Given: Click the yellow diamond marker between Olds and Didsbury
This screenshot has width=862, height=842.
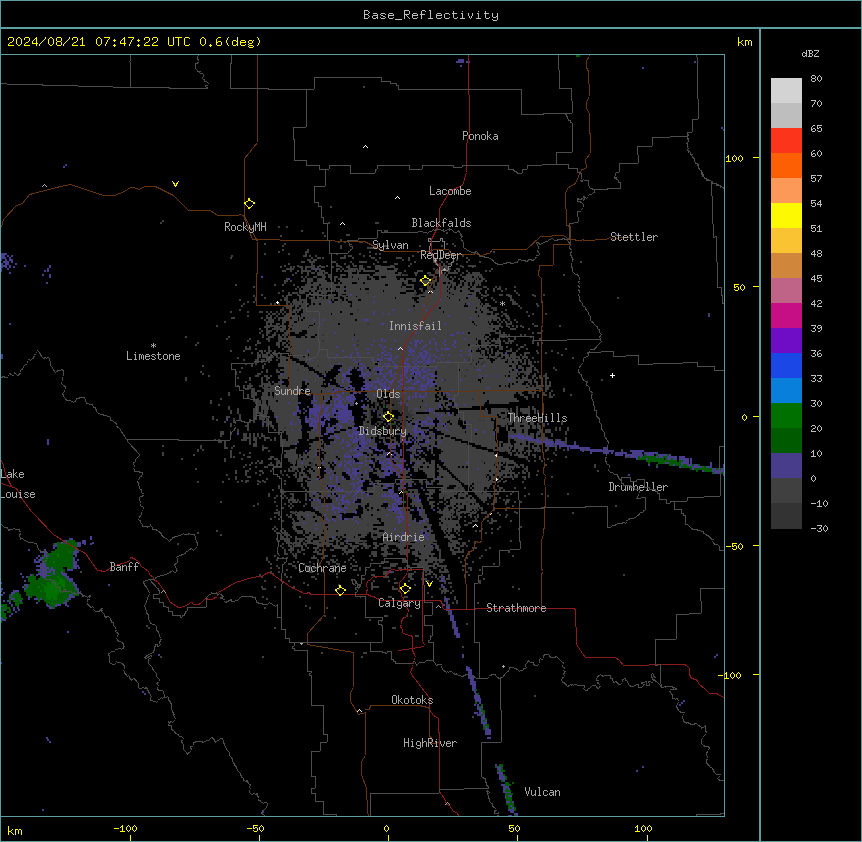Looking at the screenshot, I should tap(388, 417).
